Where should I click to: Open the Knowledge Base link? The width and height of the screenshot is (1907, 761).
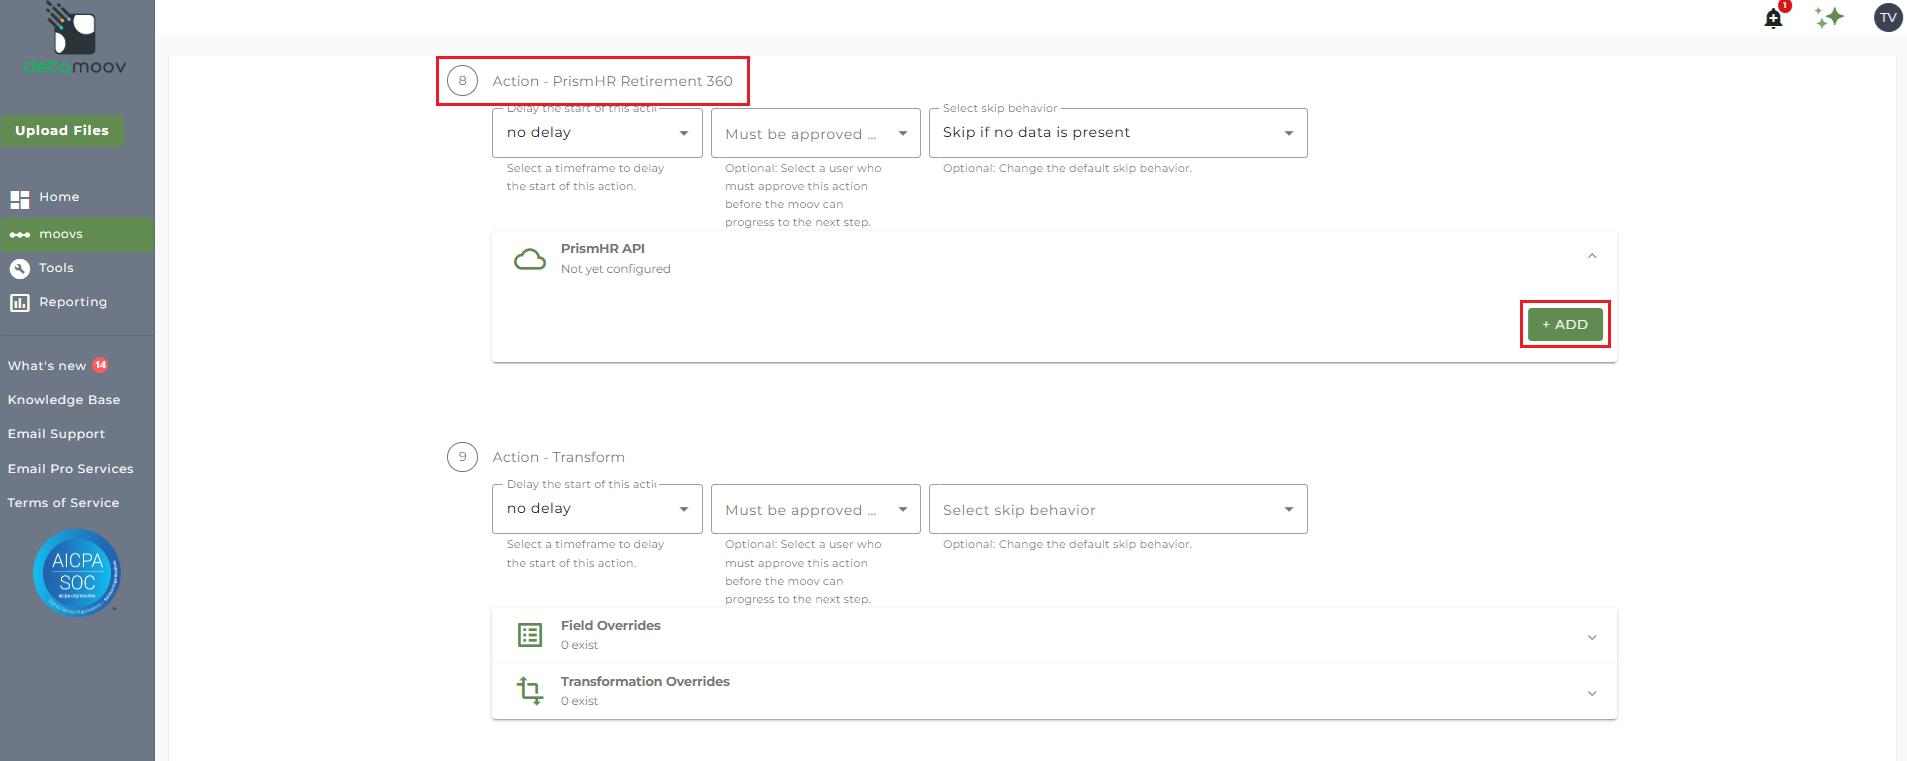(64, 400)
